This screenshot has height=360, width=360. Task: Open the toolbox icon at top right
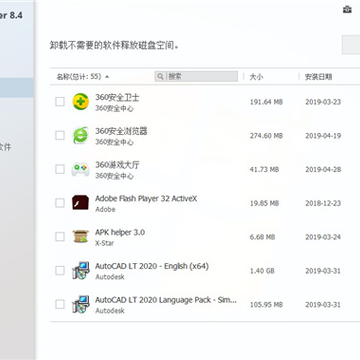[347, 10]
